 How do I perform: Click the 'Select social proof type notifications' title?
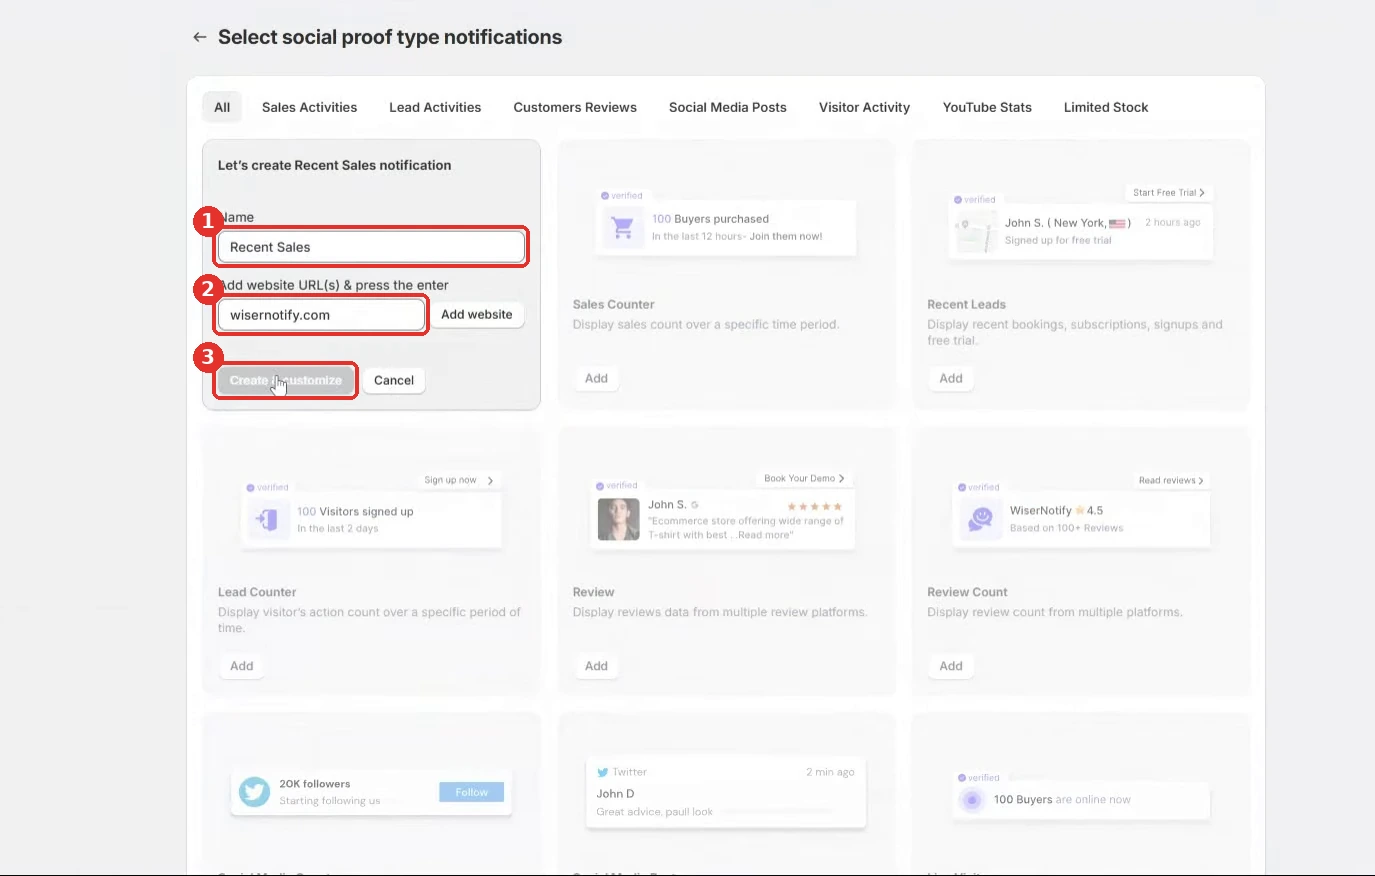pyautogui.click(x=390, y=37)
